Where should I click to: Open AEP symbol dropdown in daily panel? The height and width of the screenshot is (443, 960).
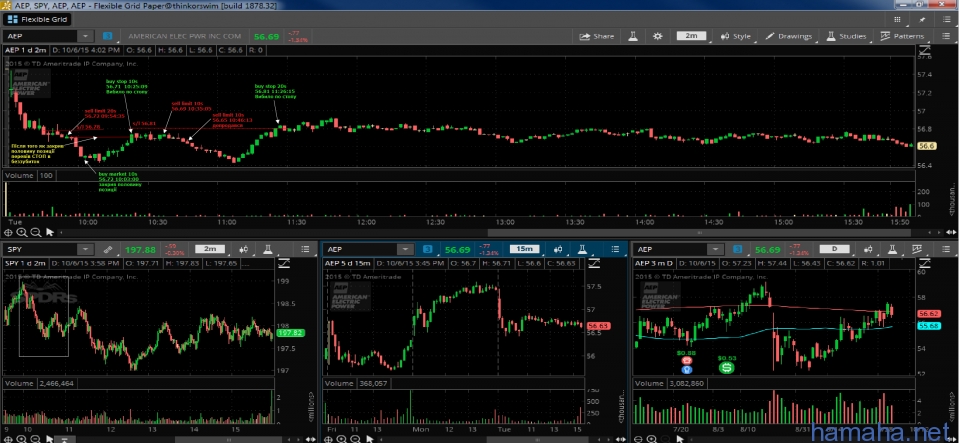tap(716, 250)
